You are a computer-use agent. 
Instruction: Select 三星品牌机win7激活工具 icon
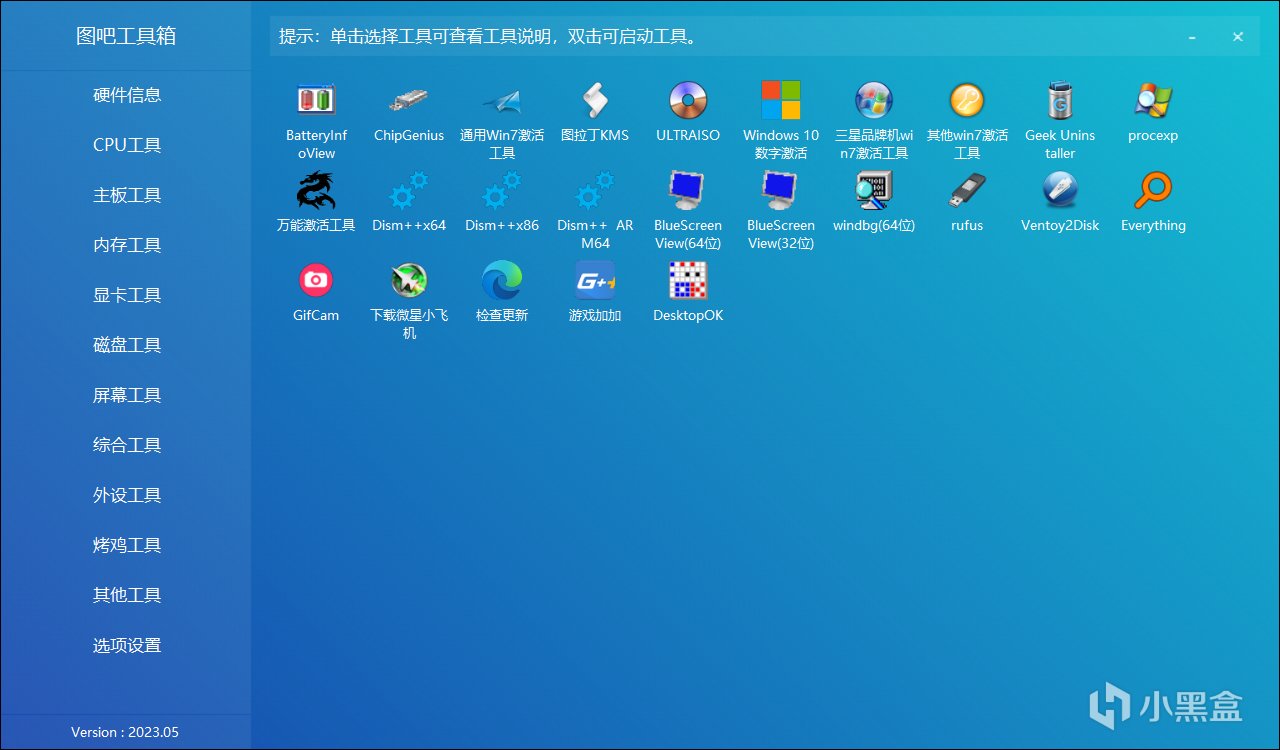[x=874, y=100]
